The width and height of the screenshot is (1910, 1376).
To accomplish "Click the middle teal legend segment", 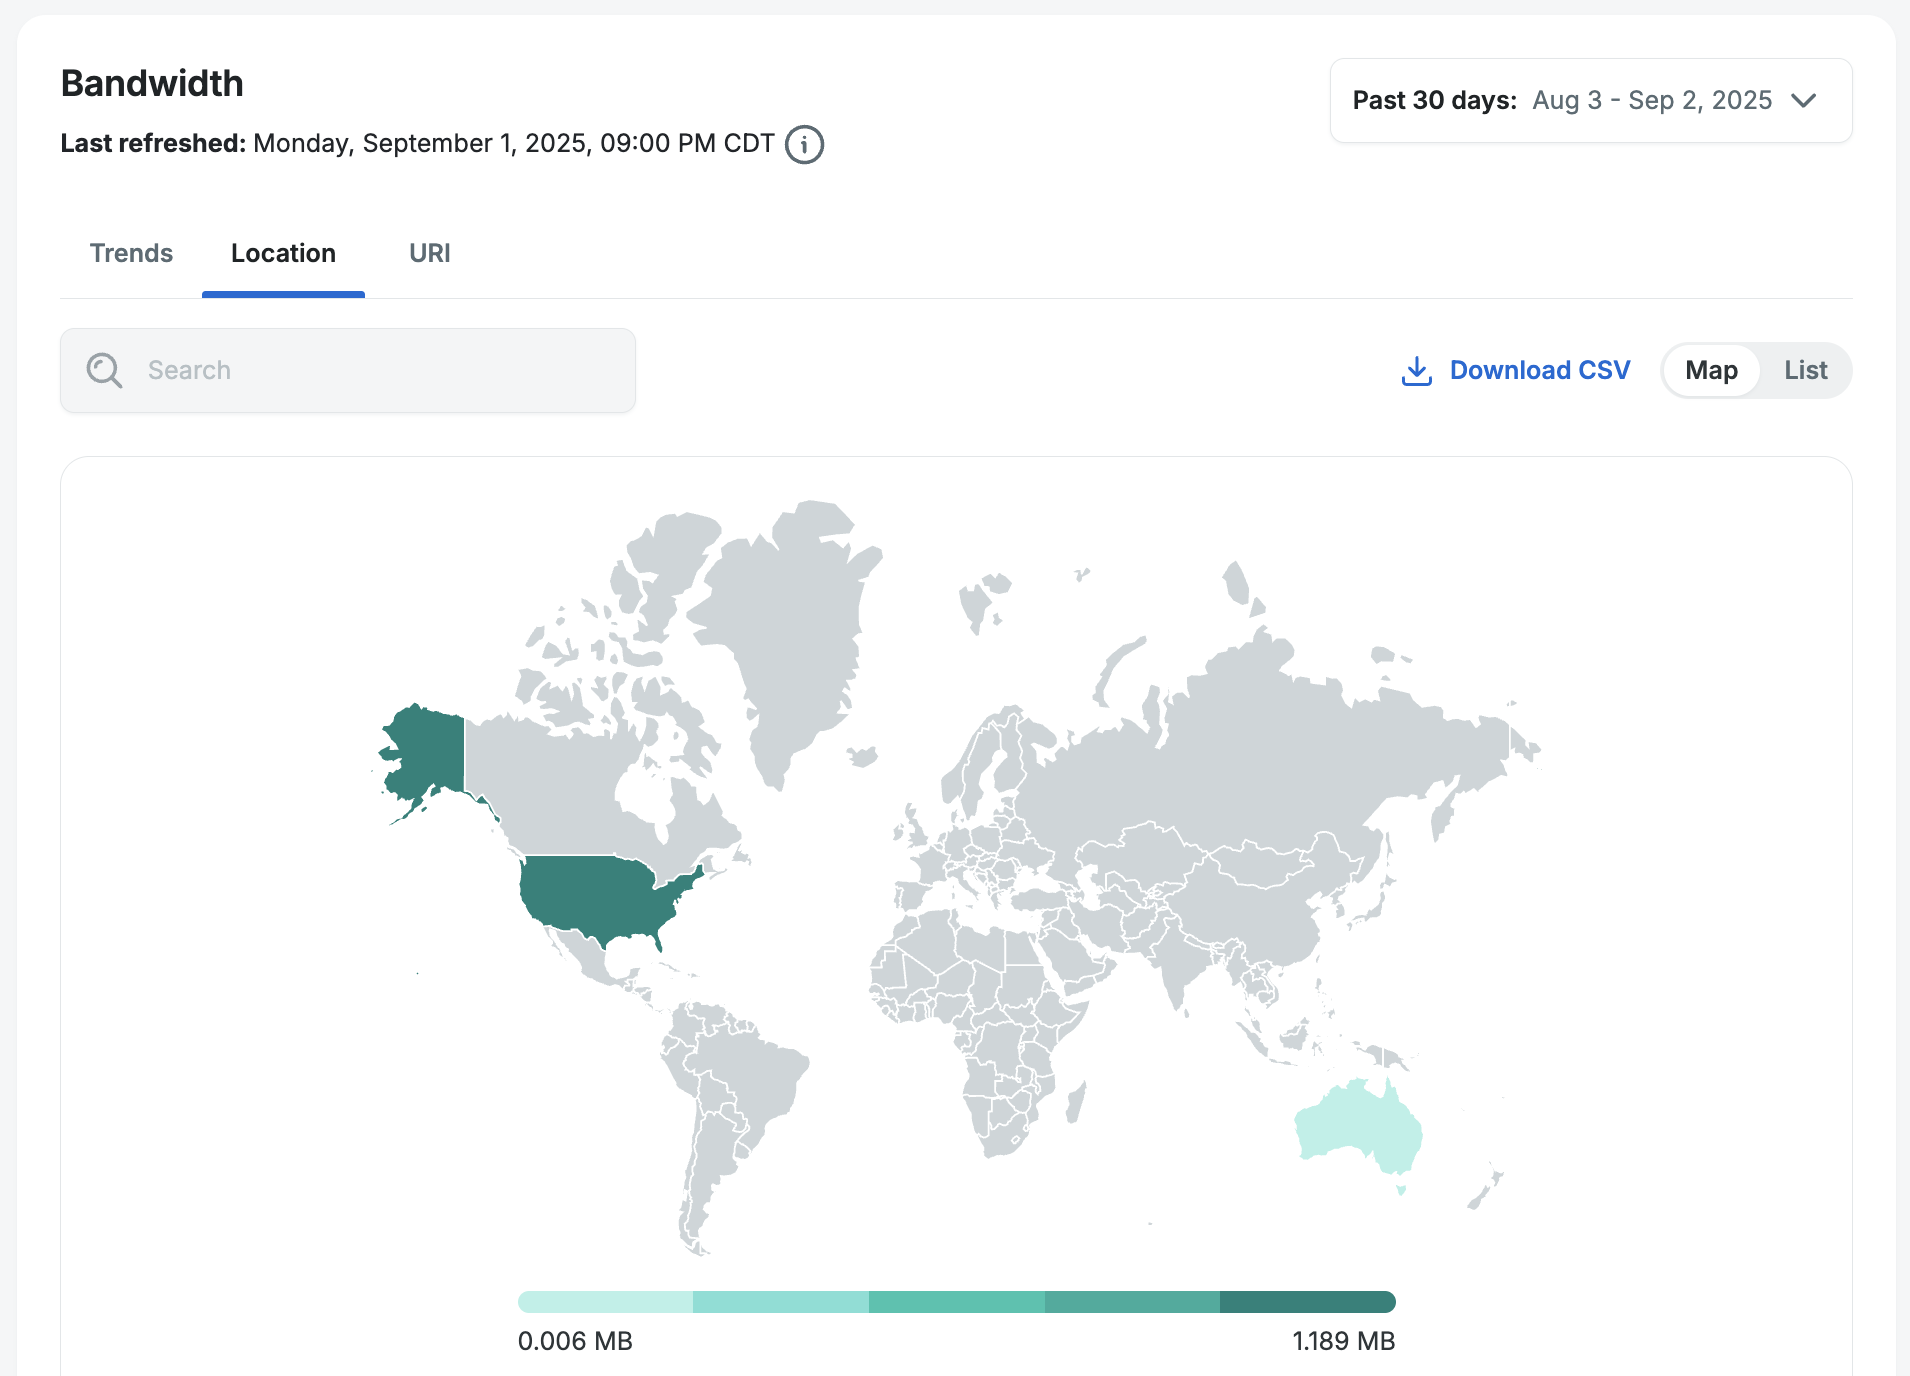I will [x=956, y=1302].
